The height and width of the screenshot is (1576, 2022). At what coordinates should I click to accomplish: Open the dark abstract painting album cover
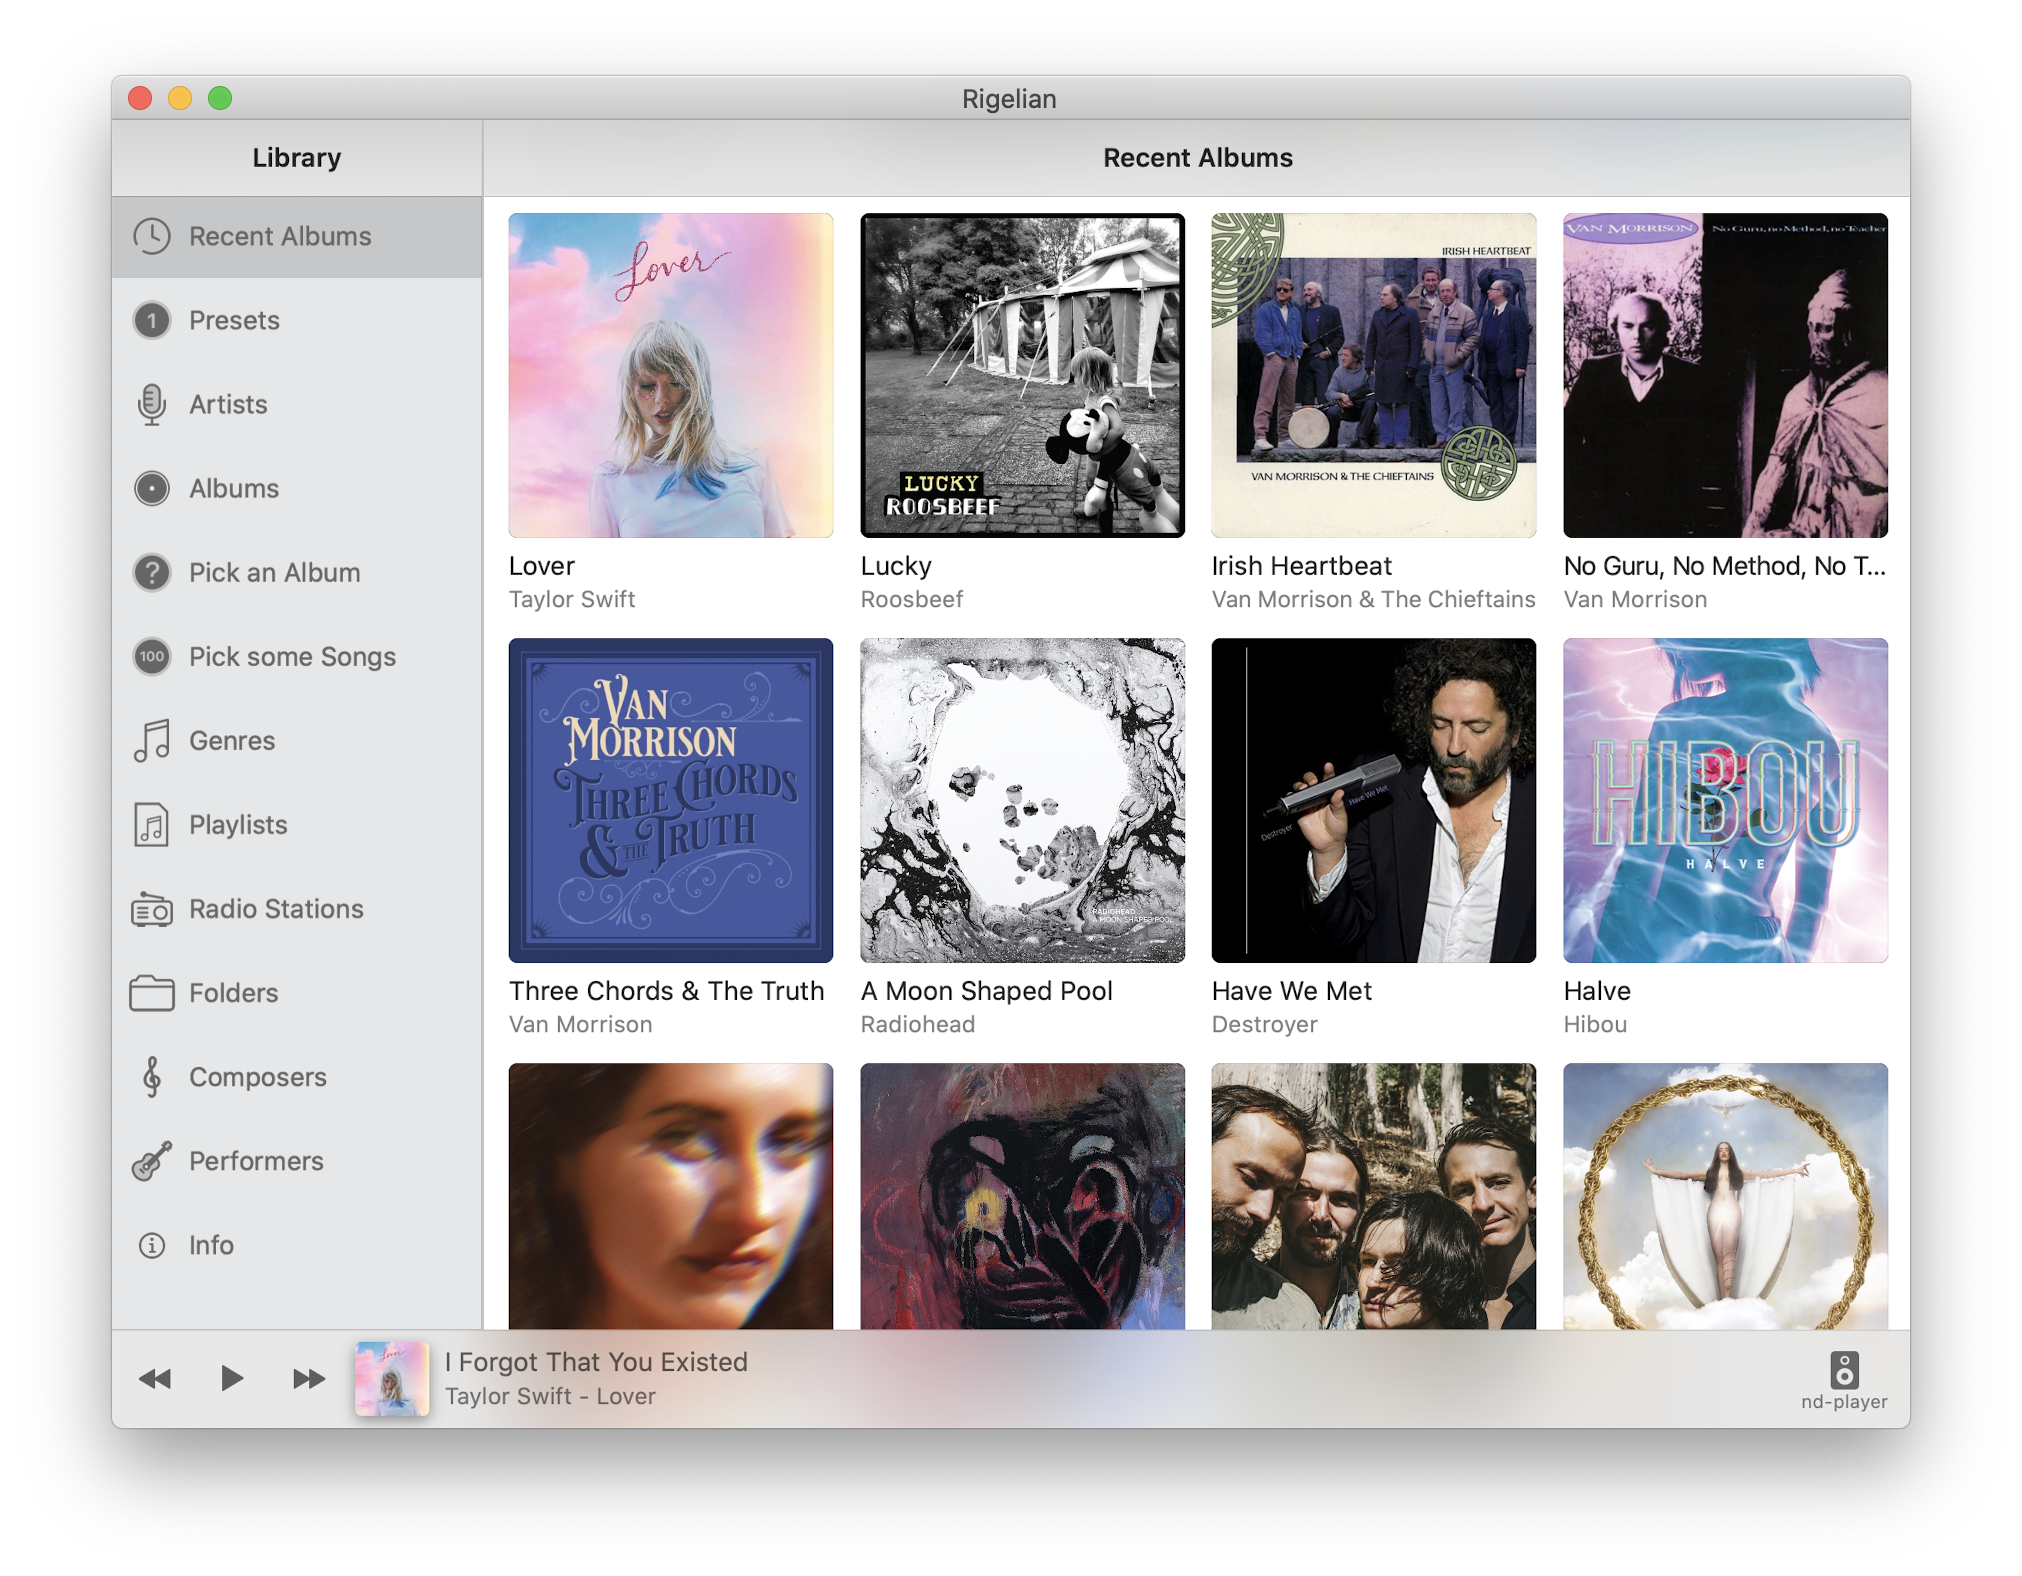click(1022, 1196)
